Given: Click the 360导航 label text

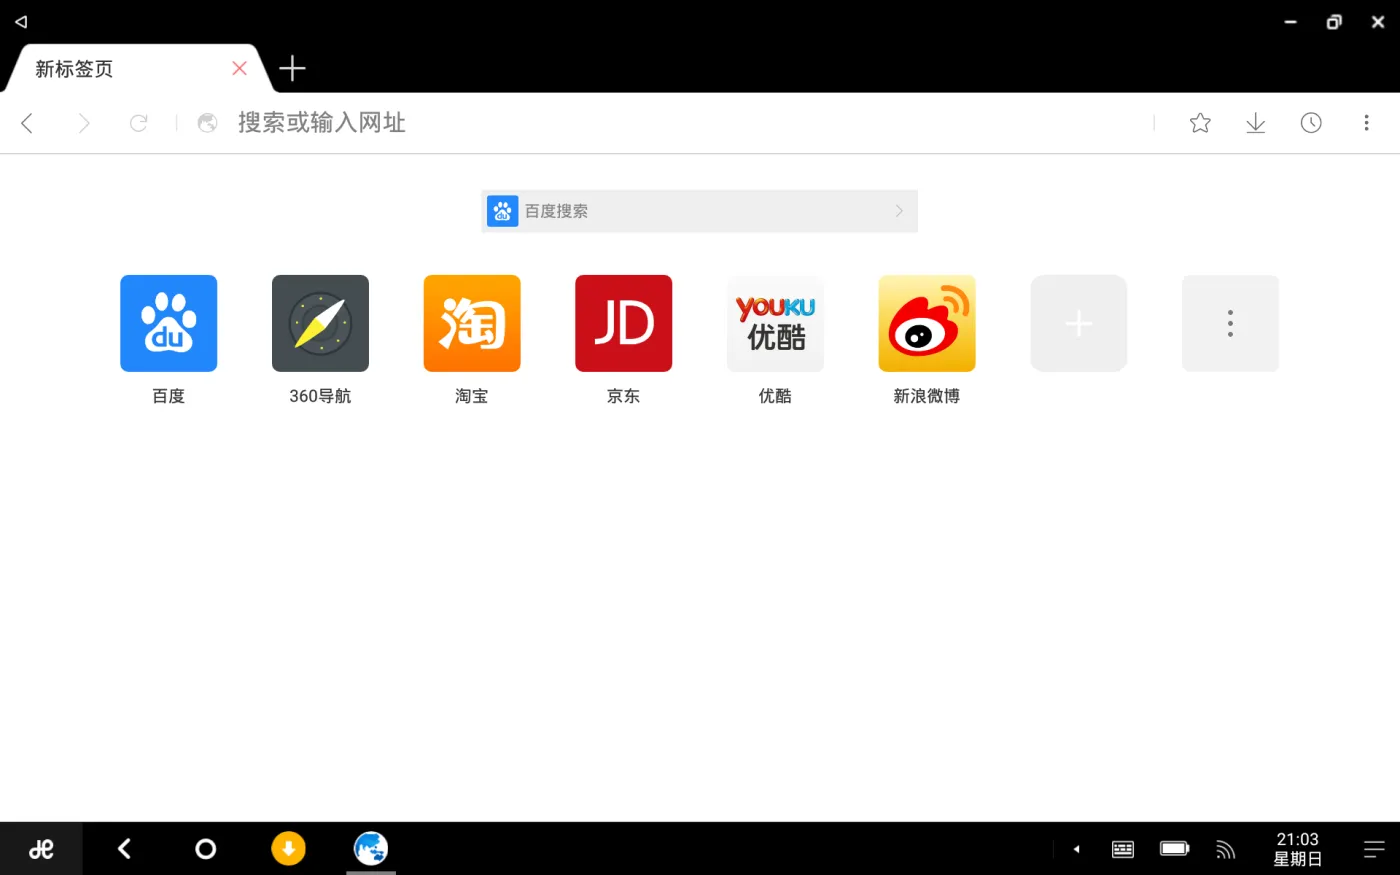Looking at the screenshot, I should [320, 396].
